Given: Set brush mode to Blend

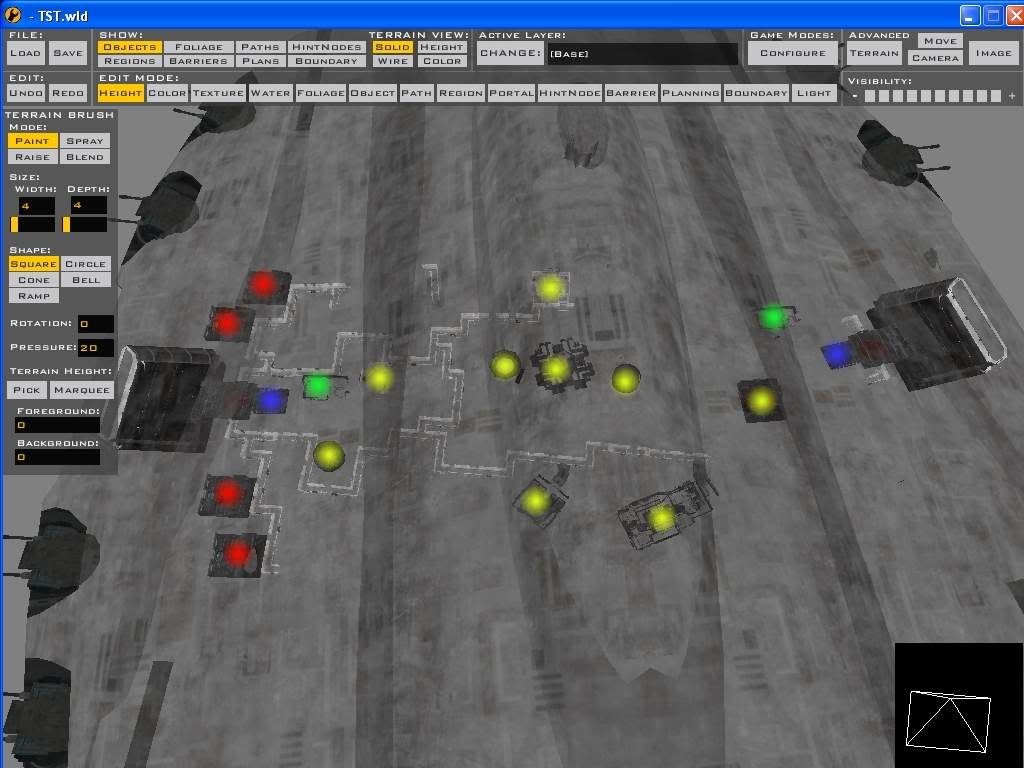Looking at the screenshot, I should click(84, 157).
